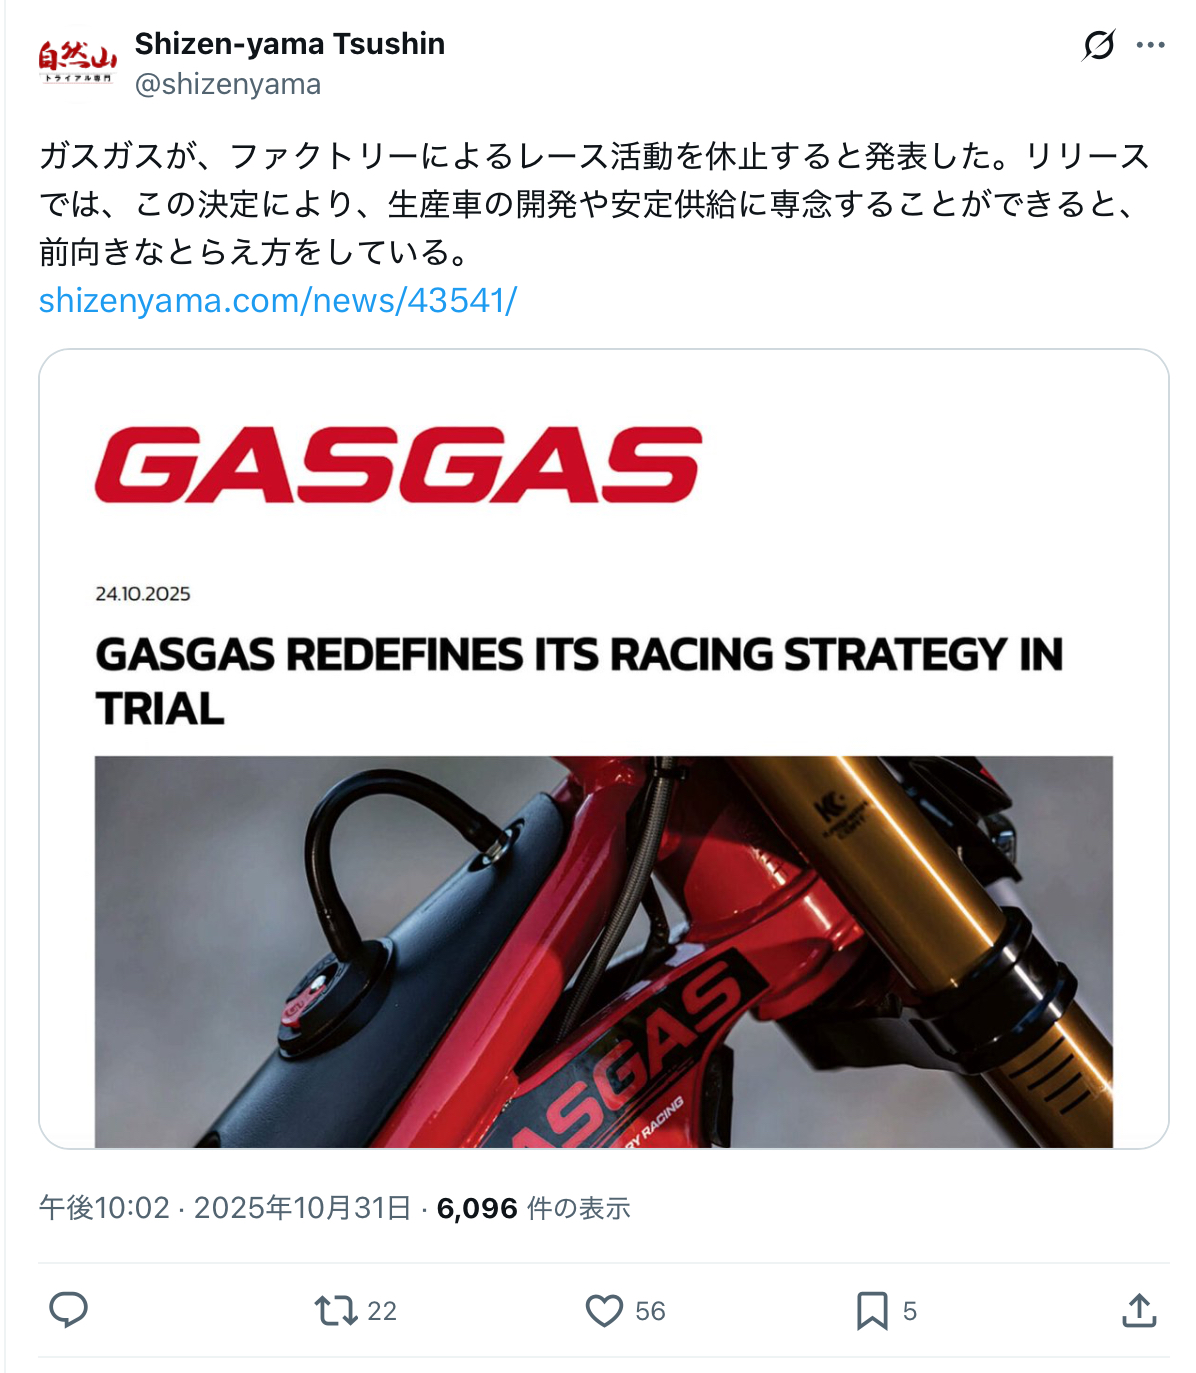Click the like count 56
This screenshot has height=1373, width=1196.
[650, 1311]
